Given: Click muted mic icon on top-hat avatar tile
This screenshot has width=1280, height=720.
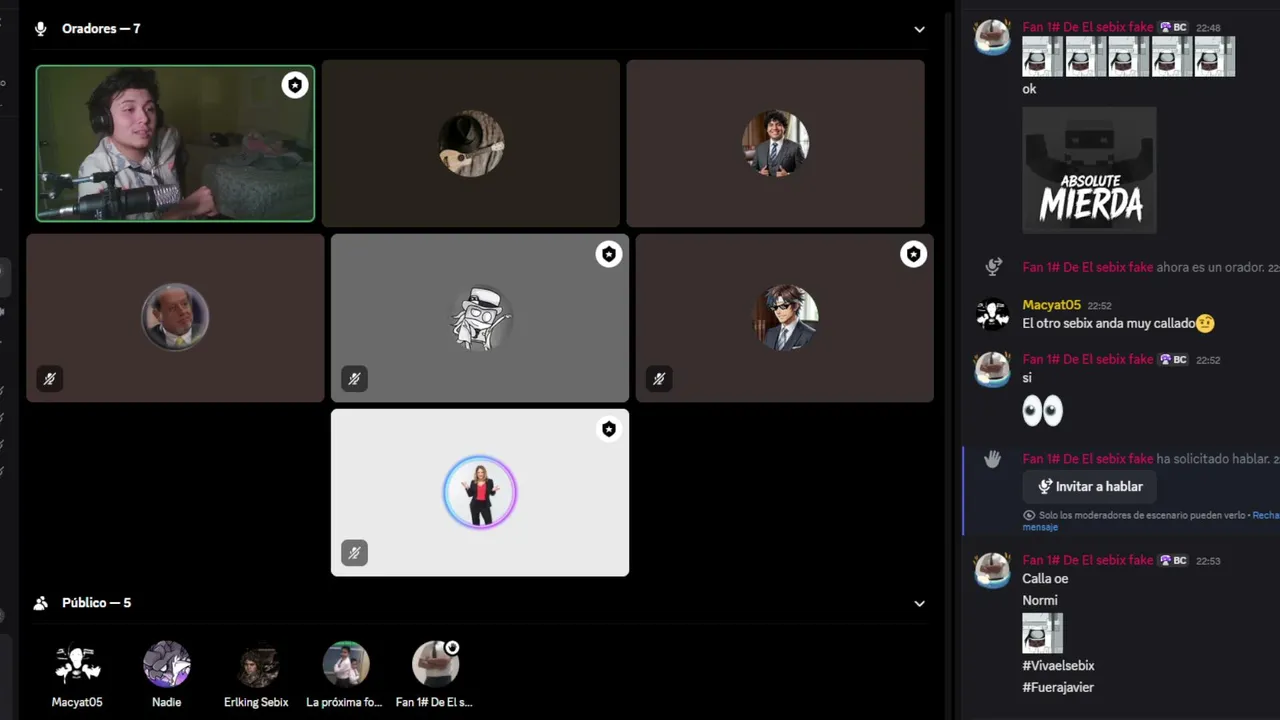Looking at the screenshot, I should 354,378.
